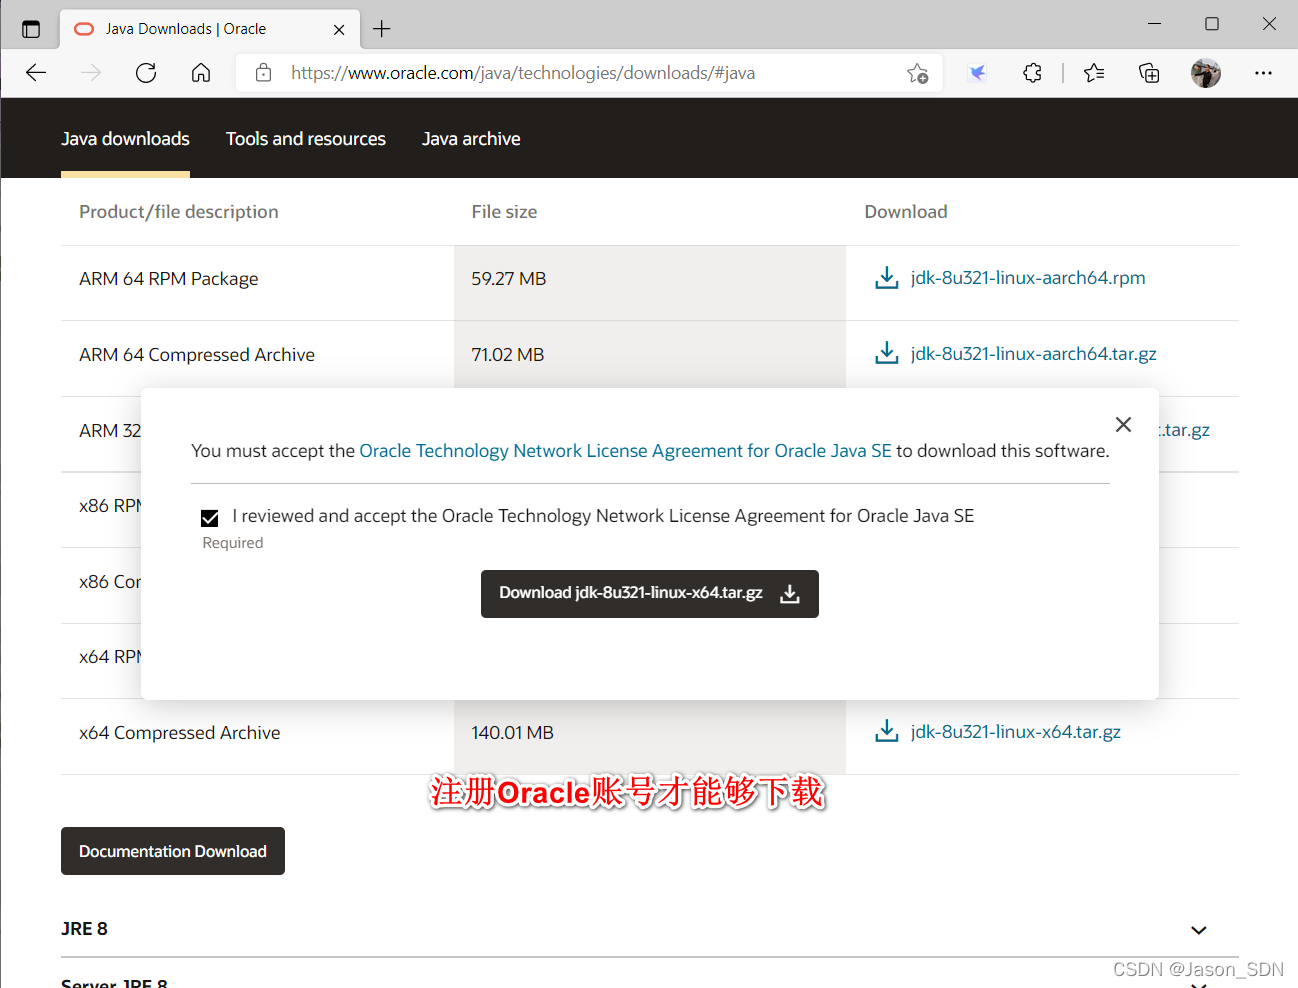This screenshot has height=988, width=1298.
Task: Click the Documentation Download button
Action: pos(173,851)
